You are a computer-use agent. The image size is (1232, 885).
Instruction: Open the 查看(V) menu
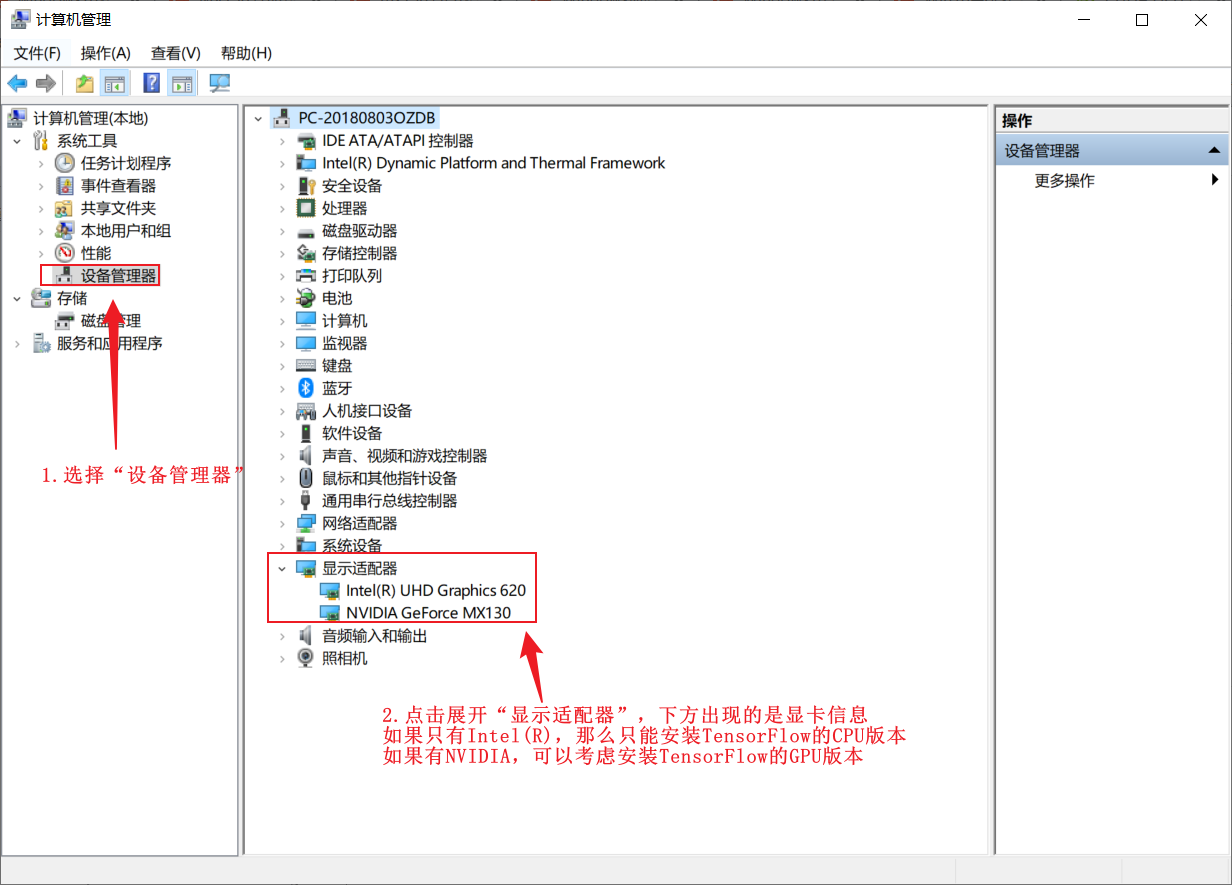coord(176,53)
